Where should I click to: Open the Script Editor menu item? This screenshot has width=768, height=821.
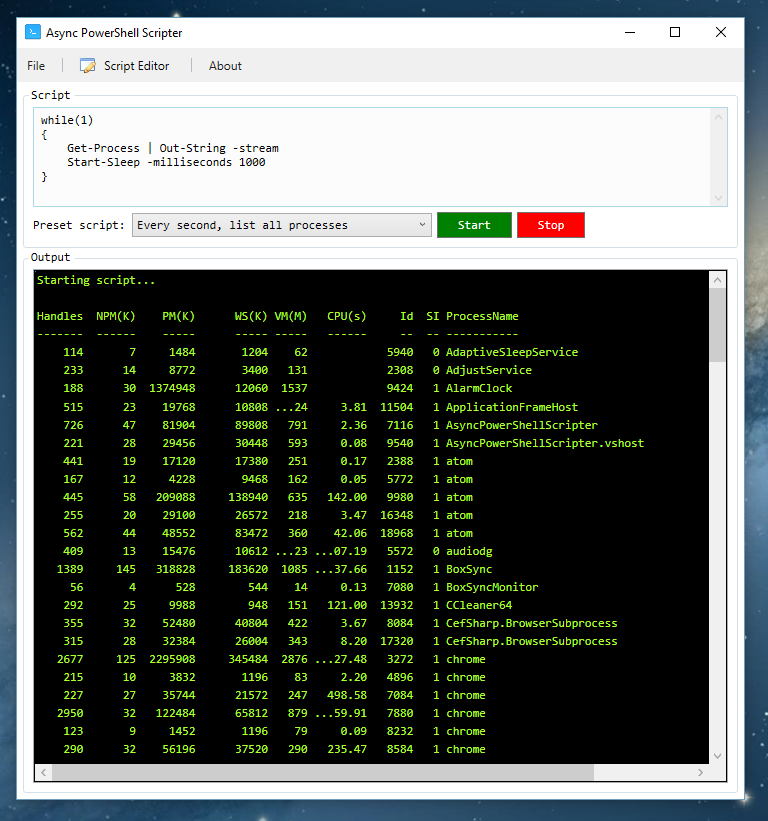(x=125, y=65)
